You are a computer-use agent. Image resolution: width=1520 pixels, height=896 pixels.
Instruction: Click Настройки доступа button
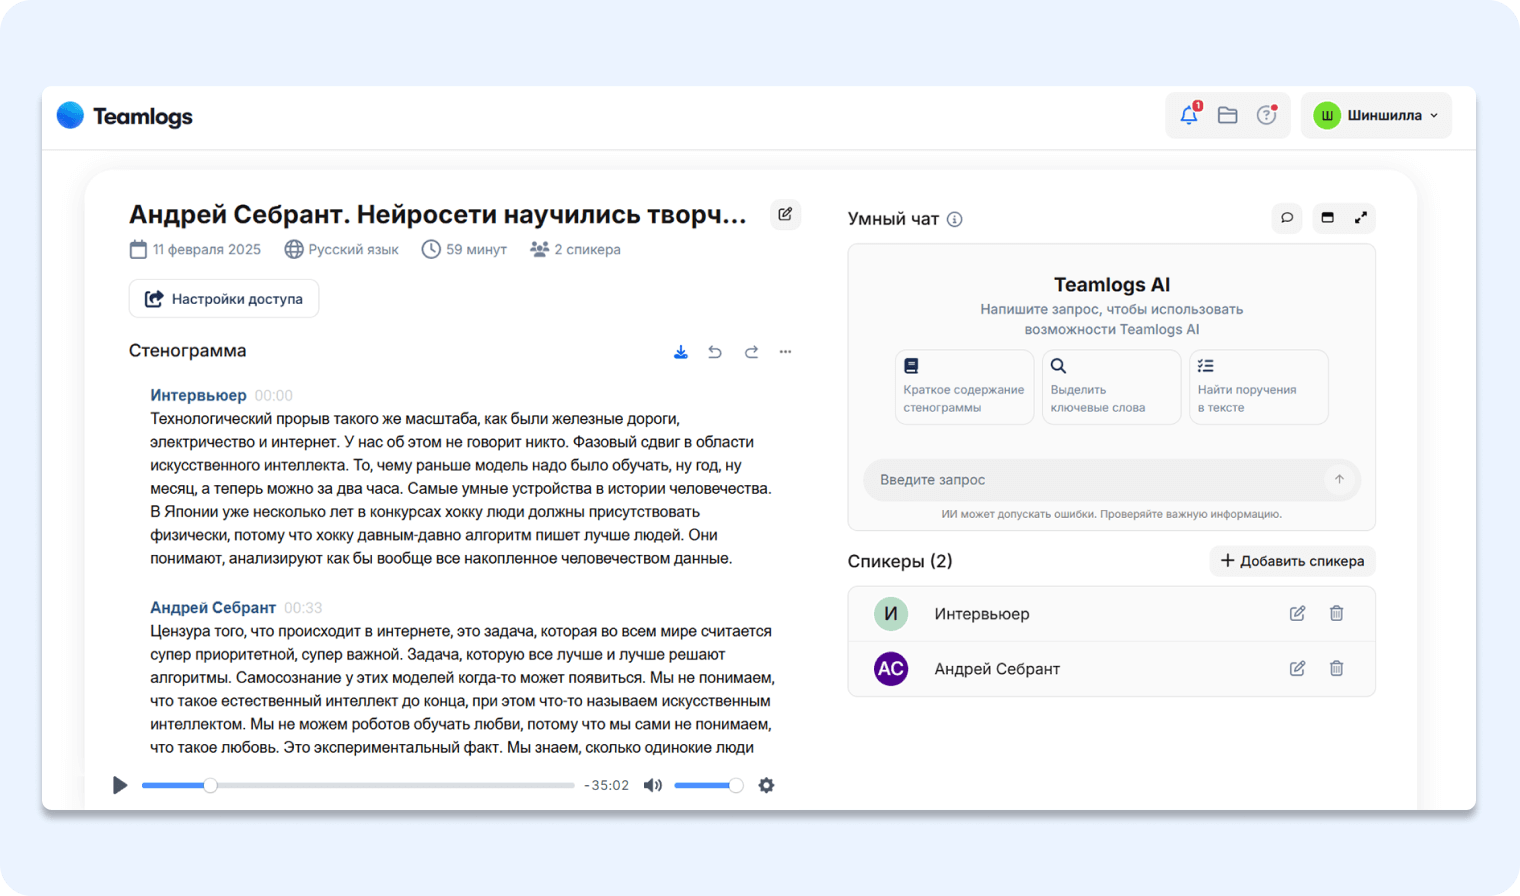pos(224,299)
